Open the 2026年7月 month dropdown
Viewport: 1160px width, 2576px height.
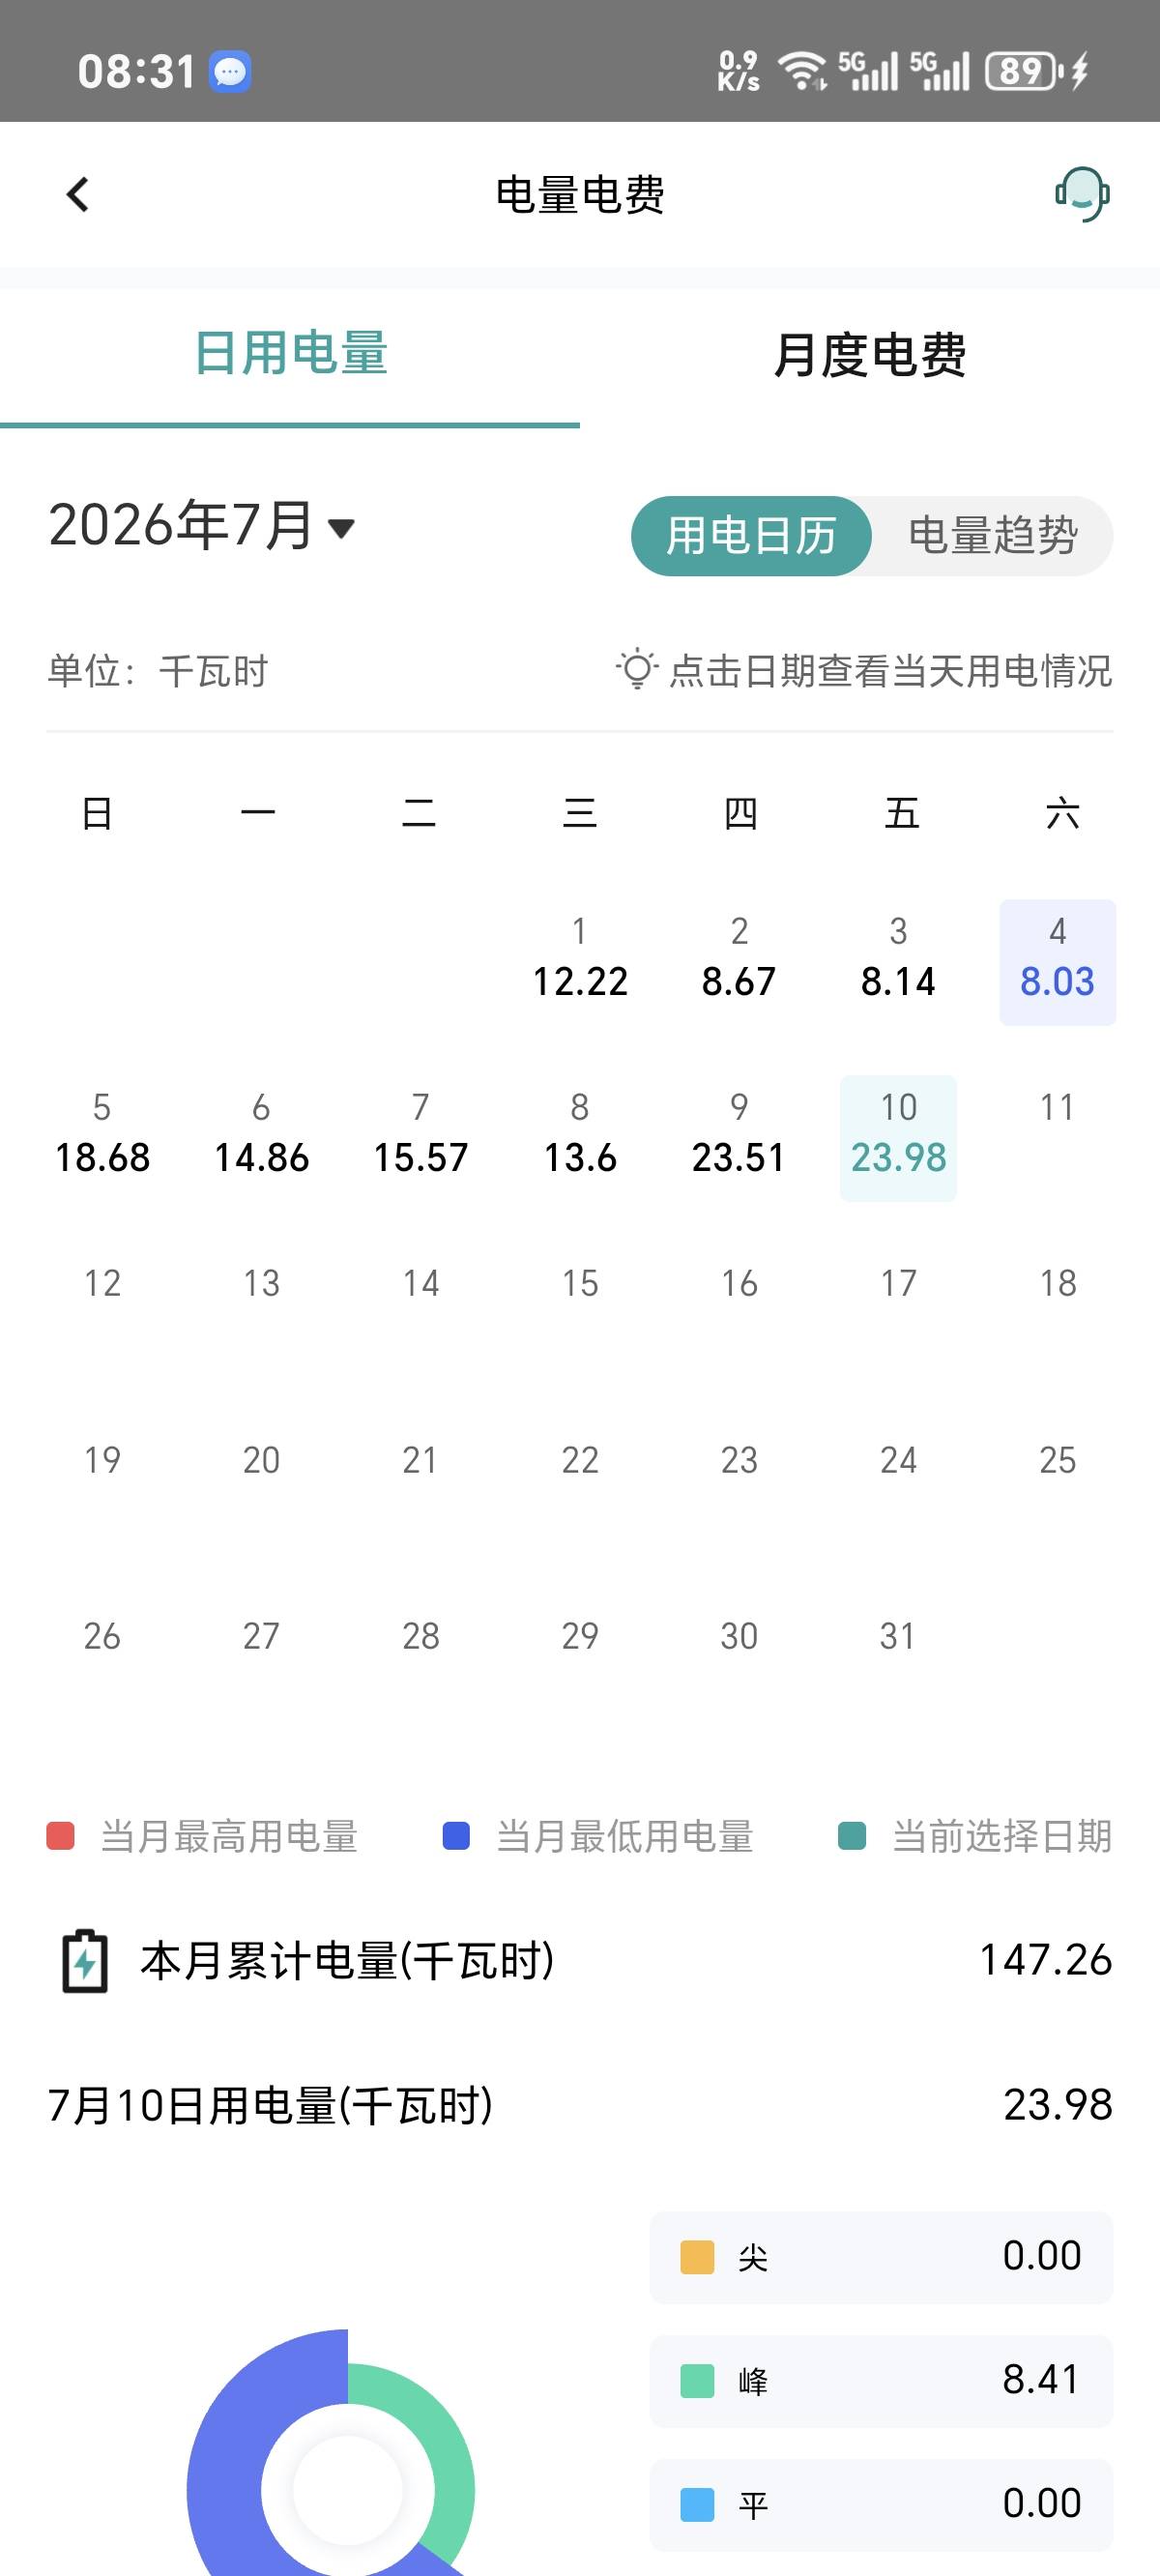(x=202, y=525)
